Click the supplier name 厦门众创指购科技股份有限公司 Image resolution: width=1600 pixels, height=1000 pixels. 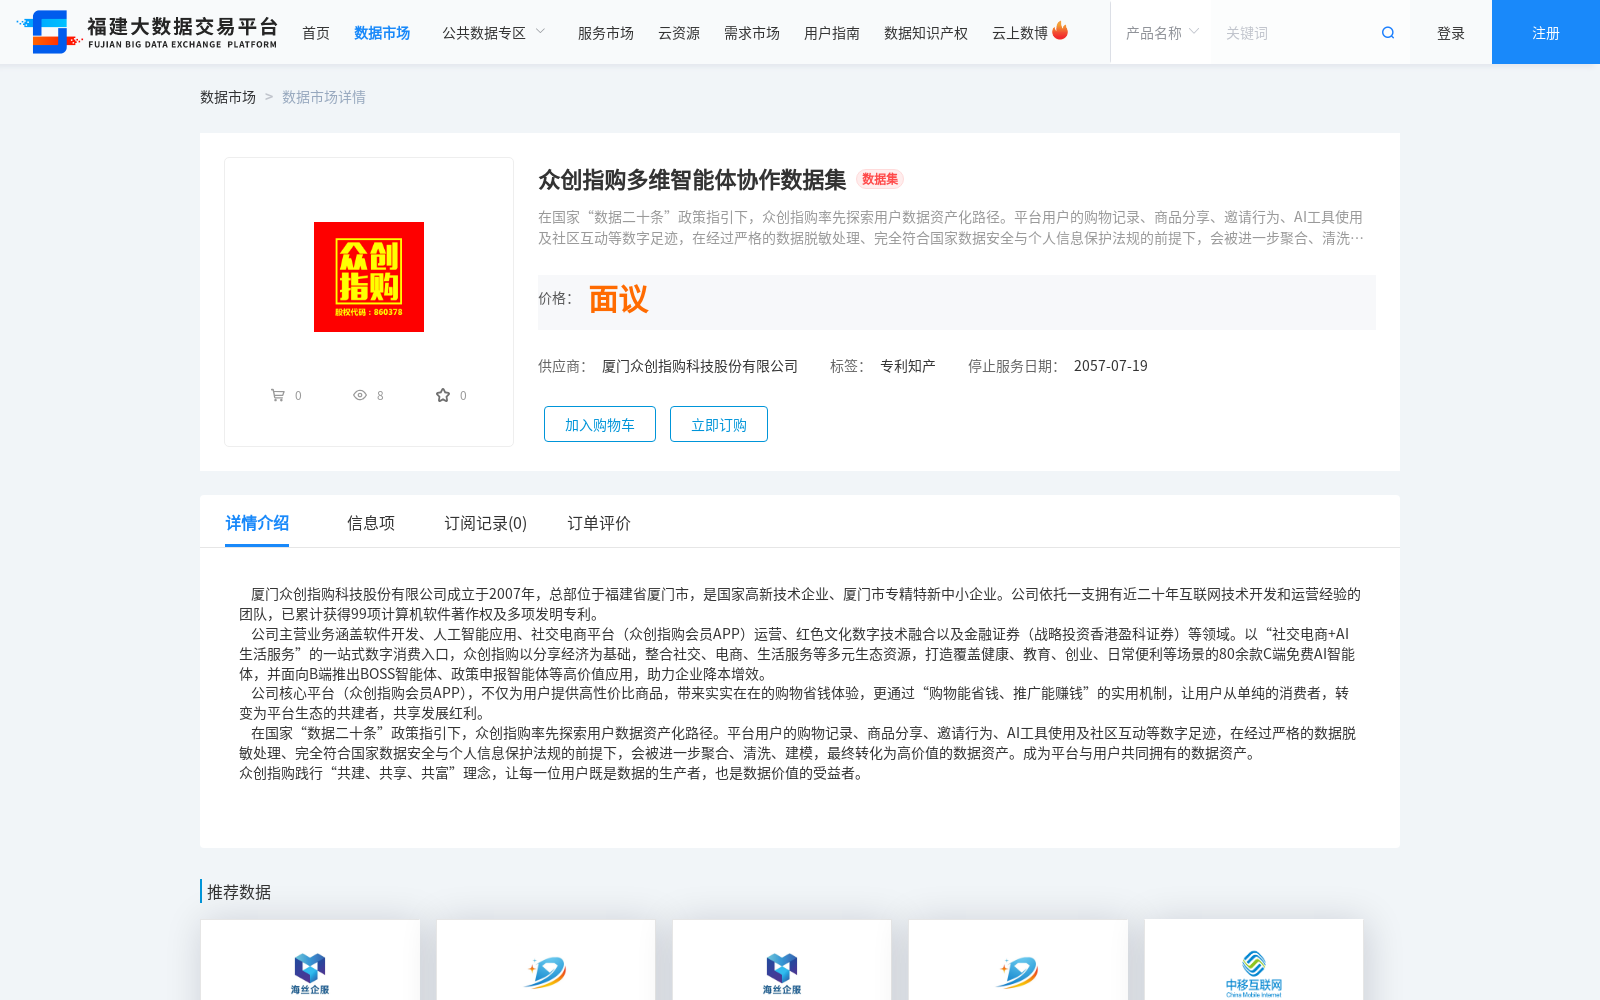point(700,366)
